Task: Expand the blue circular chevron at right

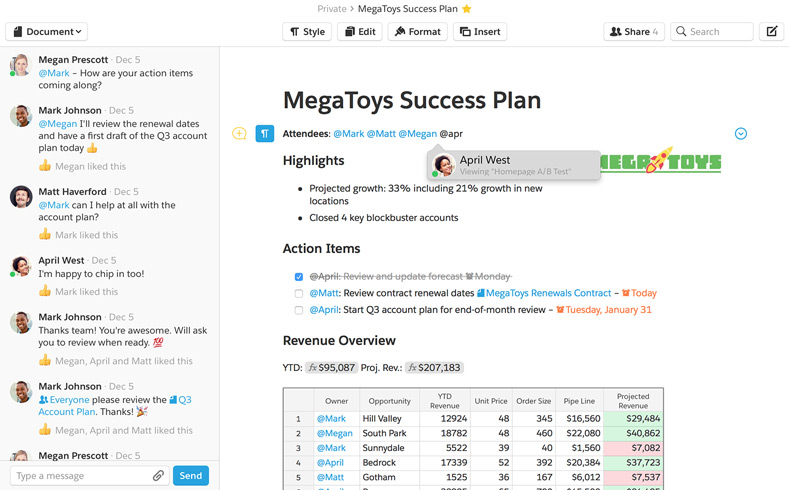Action: 741,133
